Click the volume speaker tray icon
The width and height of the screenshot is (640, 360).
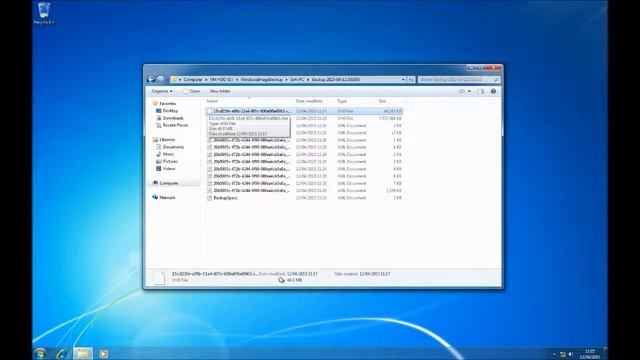(571, 354)
